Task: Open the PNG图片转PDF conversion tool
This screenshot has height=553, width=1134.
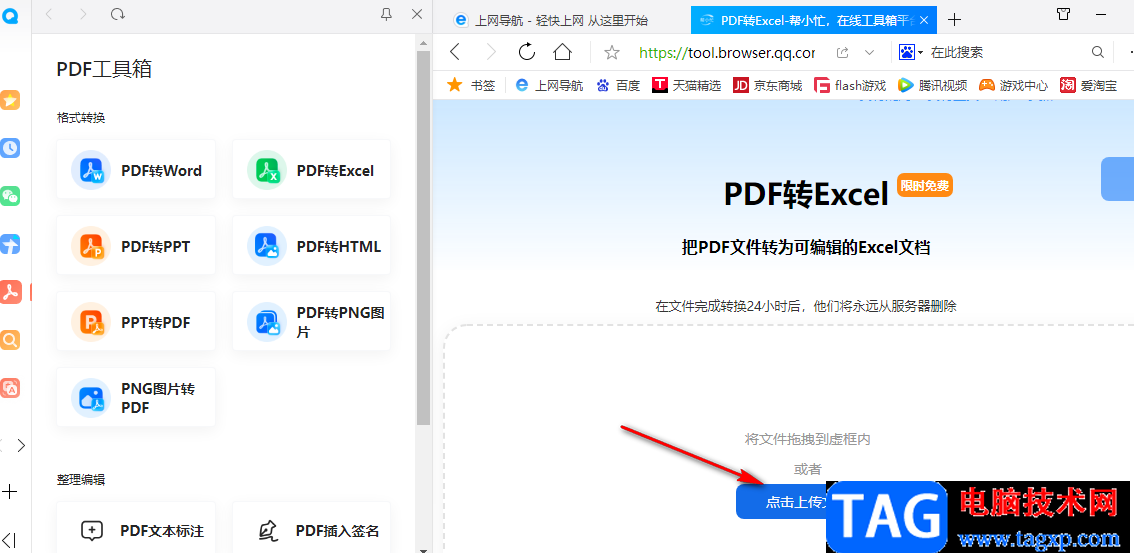Action: coord(136,398)
